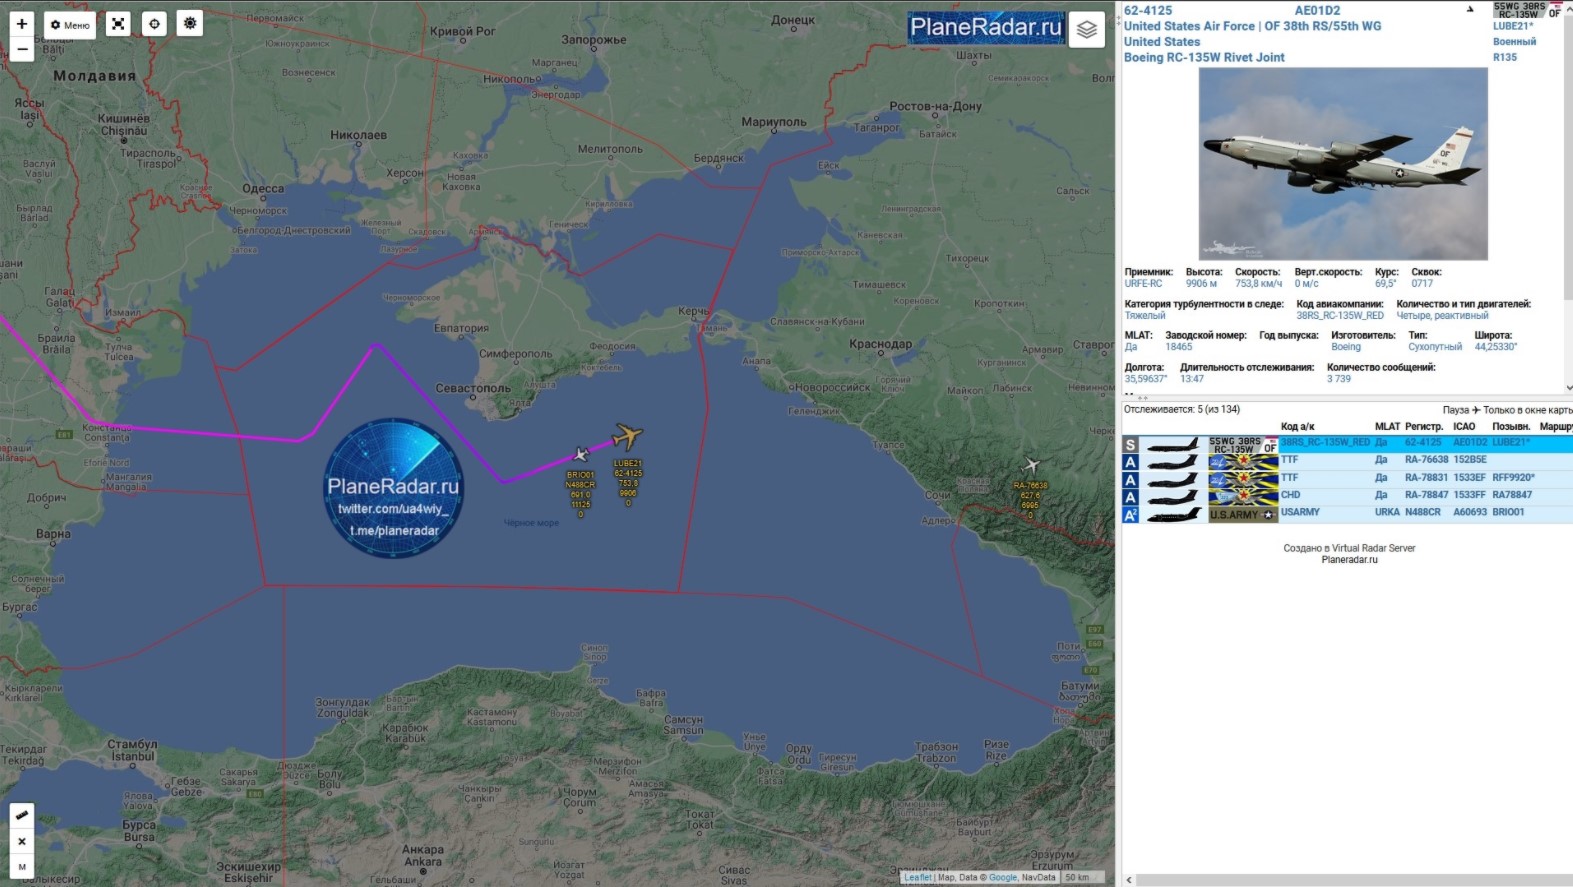1573x887 pixels.
Task: Select the BRIO01 aircraft marker on map
Action: (x=581, y=455)
